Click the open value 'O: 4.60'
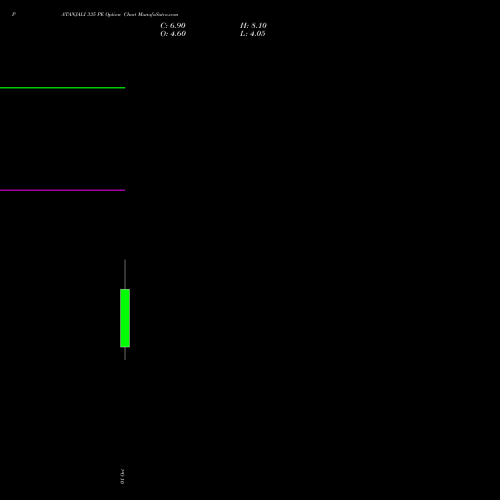The width and height of the screenshot is (500, 500). click(x=173, y=34)
